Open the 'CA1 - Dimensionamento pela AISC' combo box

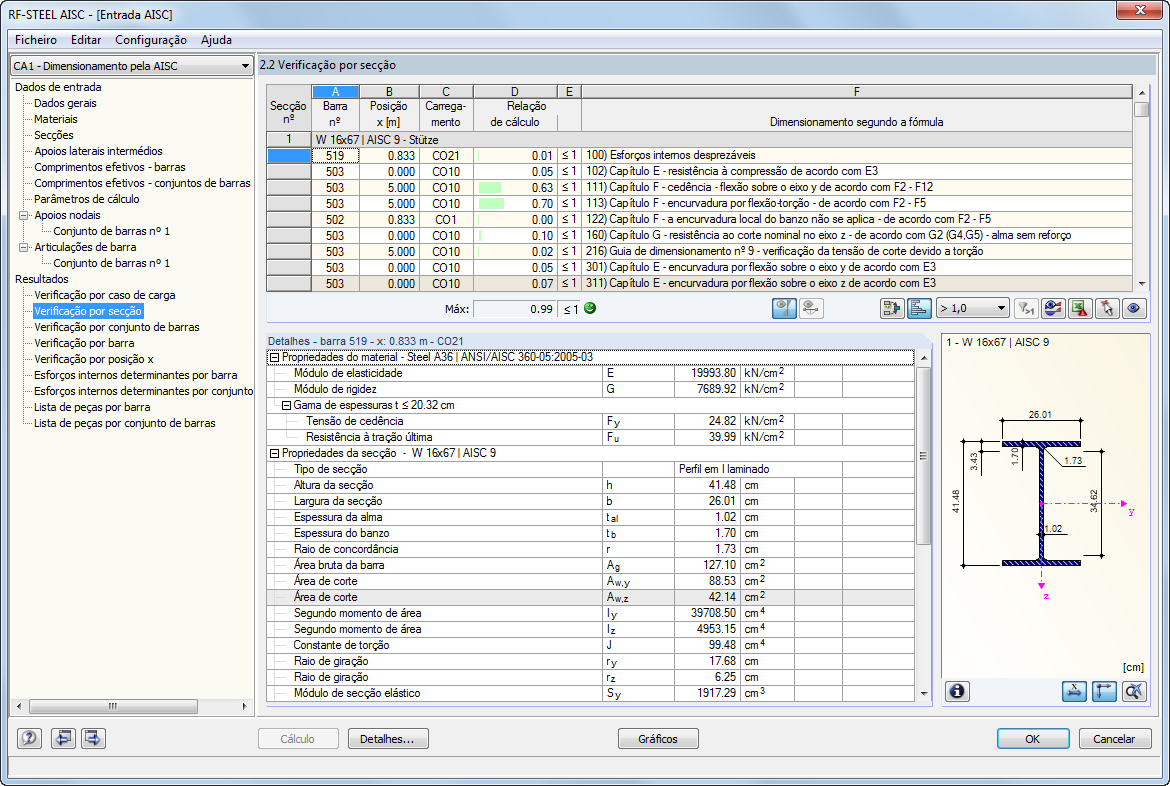[x=131, y=66]
